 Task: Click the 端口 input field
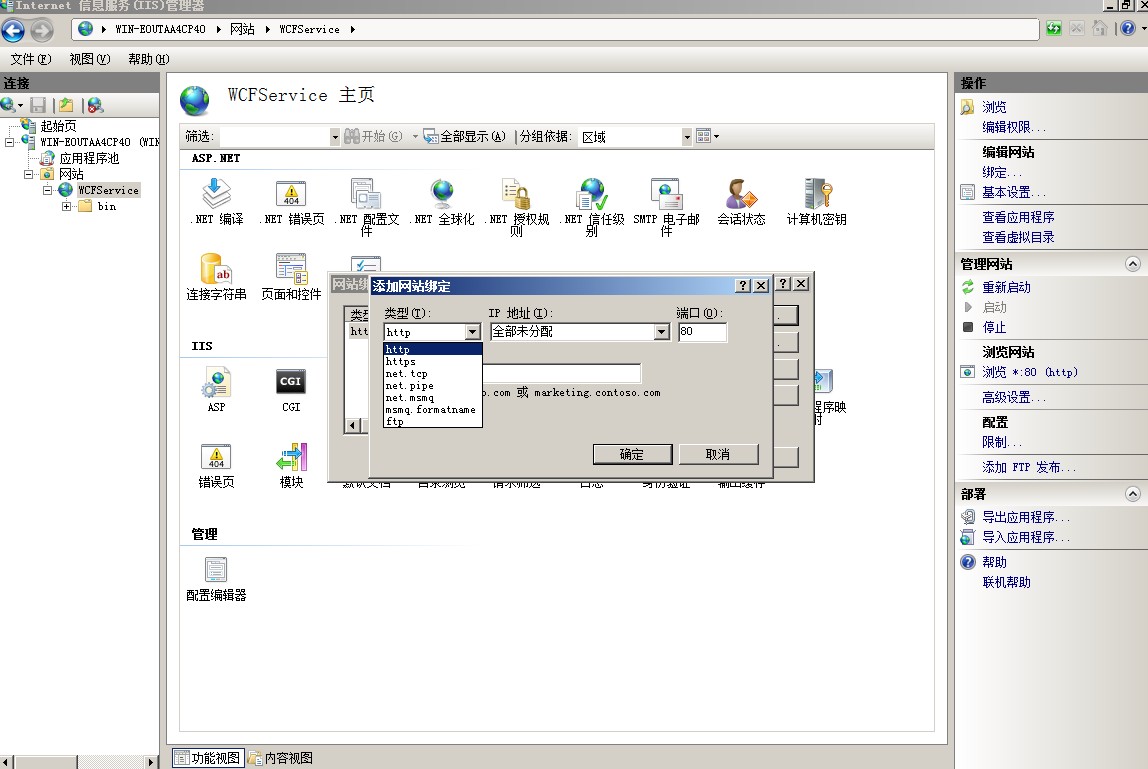coord(702,332)
